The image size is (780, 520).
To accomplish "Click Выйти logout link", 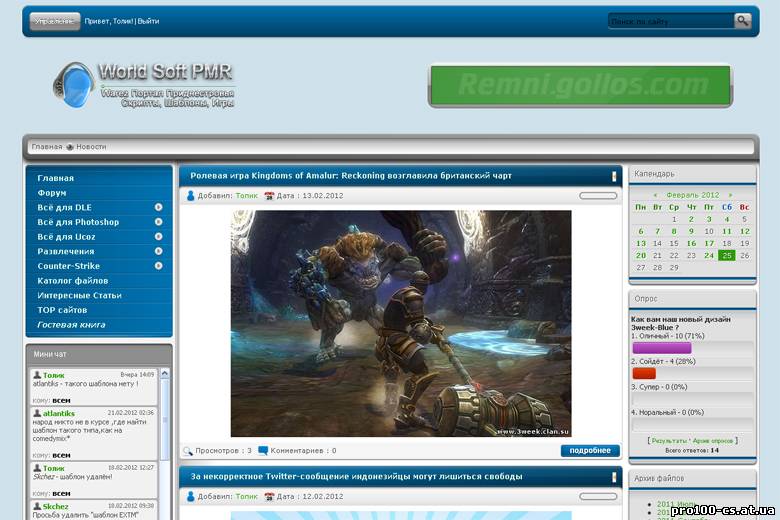I will click(148, 21).
